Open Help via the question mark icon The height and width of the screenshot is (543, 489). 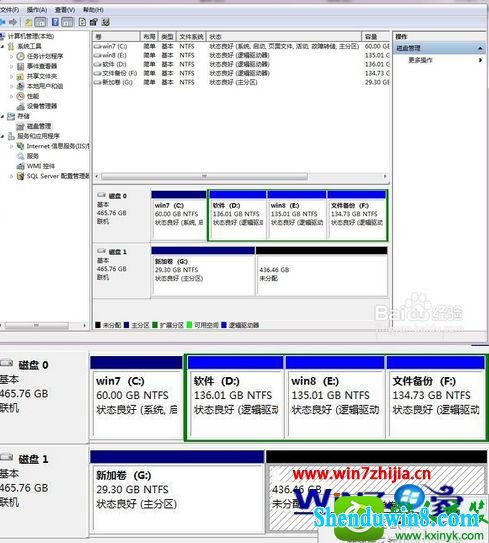[x=55, y=23]
